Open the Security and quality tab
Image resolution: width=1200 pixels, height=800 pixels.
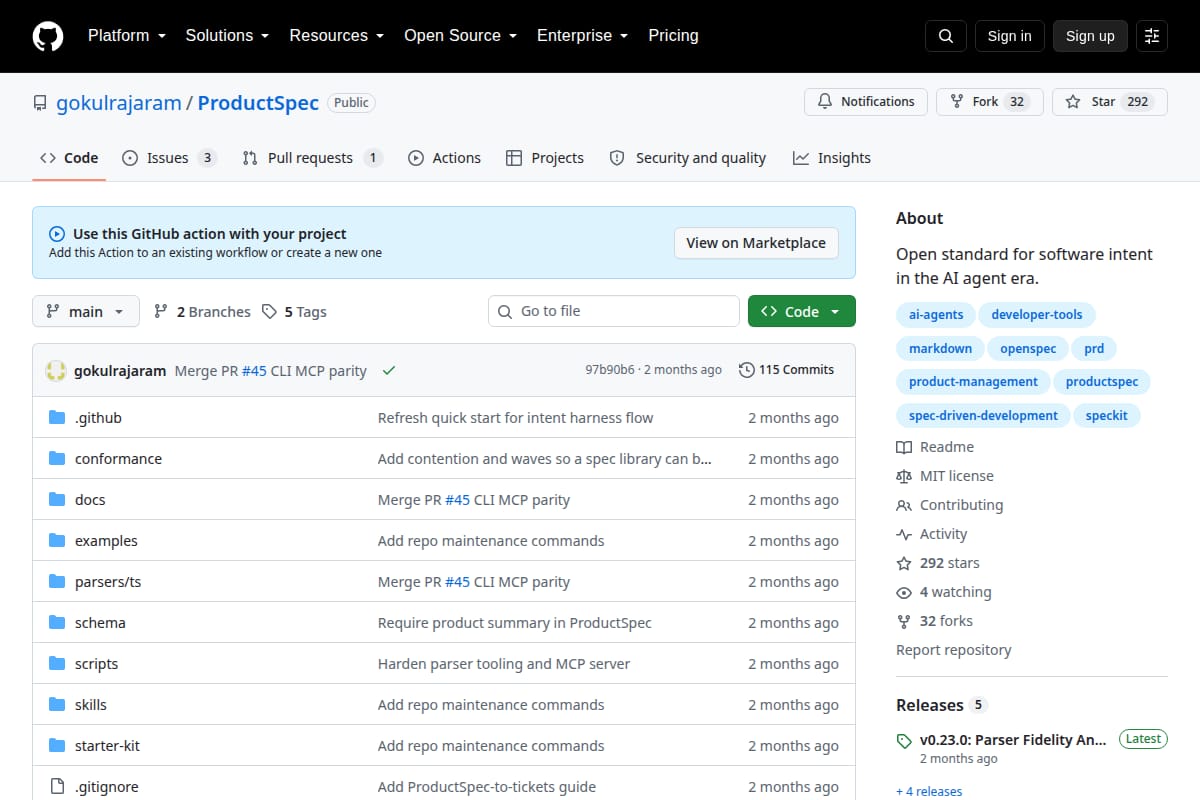tap(688, 158)
